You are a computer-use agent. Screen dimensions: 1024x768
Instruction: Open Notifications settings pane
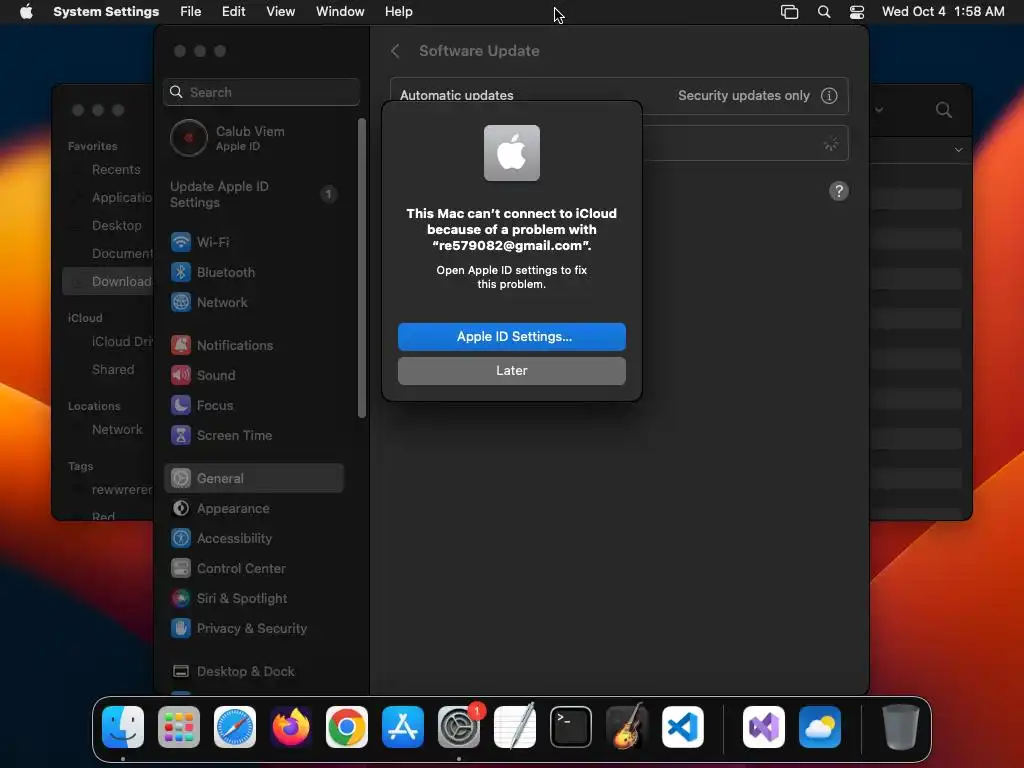pos(253,345)
